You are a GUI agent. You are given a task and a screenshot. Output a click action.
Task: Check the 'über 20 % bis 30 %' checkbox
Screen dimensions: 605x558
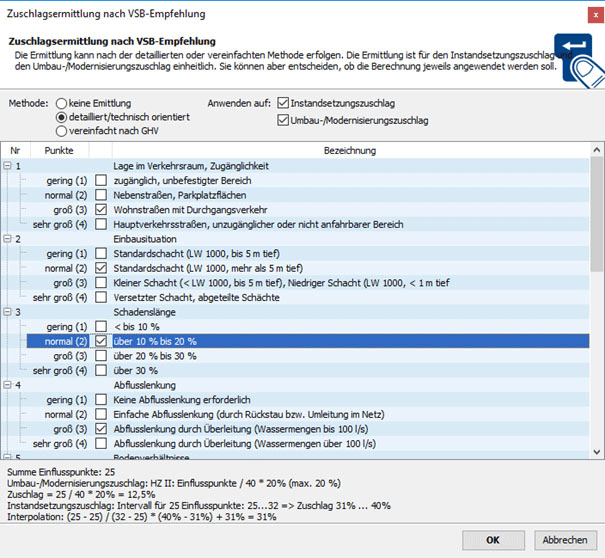[101, 356]
